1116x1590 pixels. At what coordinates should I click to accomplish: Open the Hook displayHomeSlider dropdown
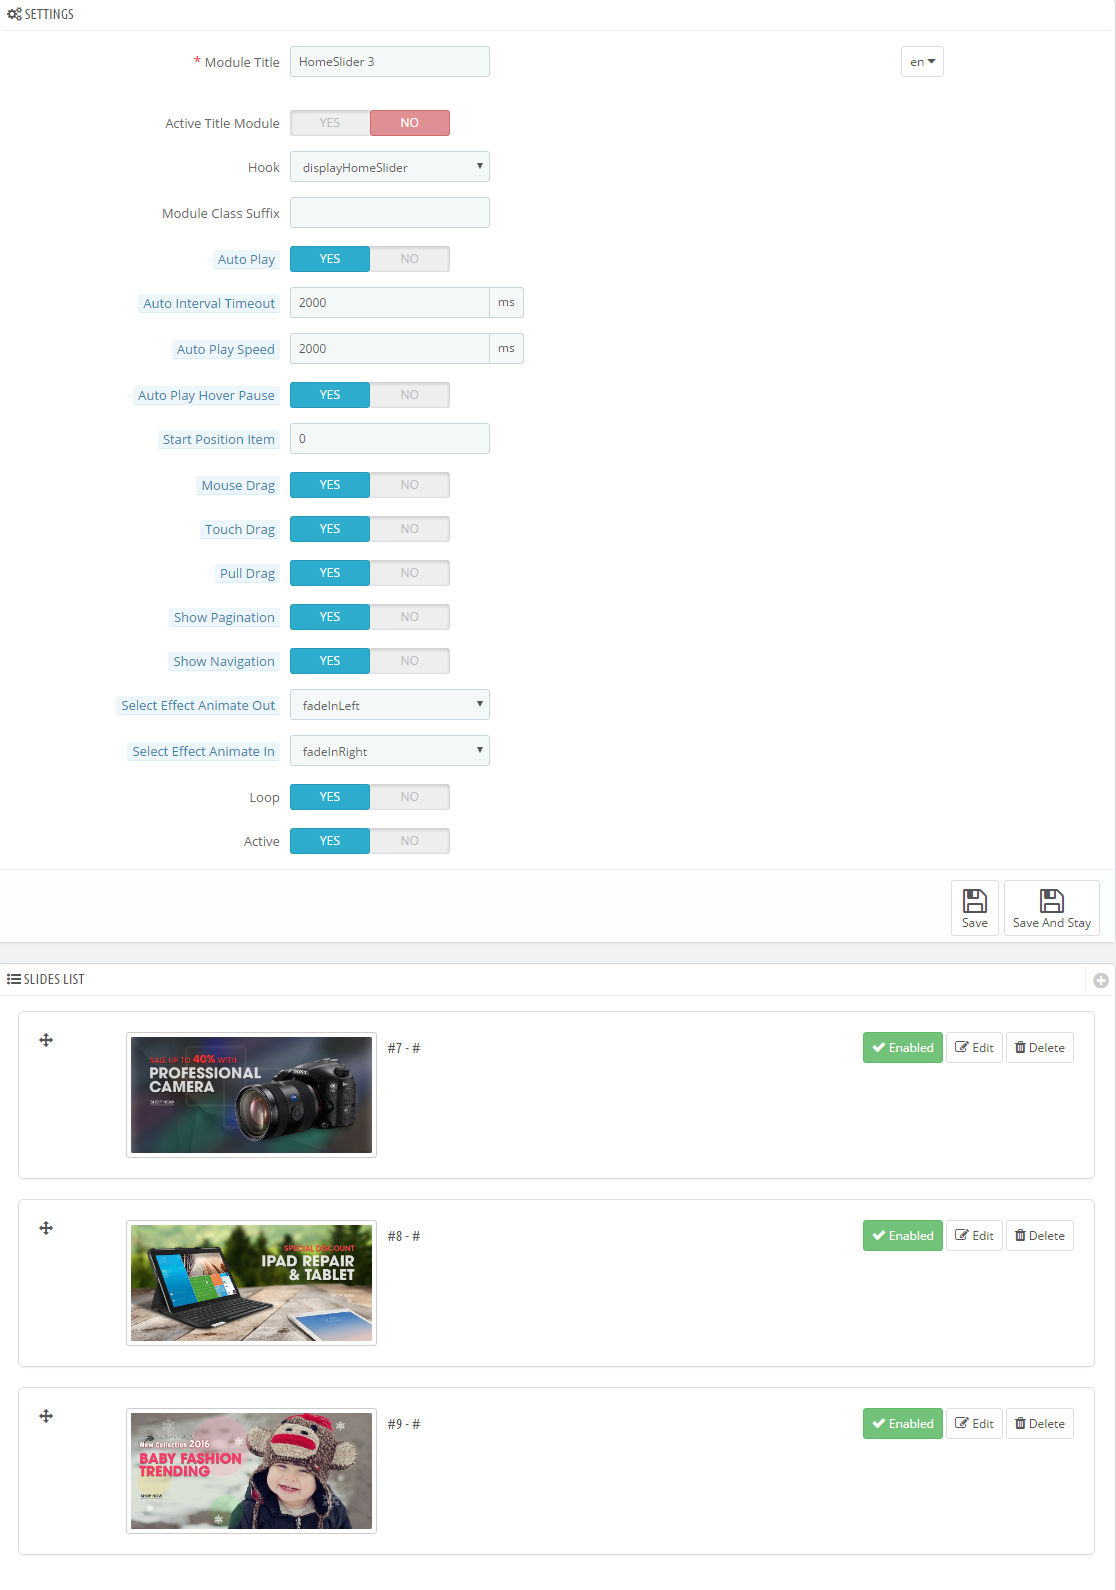tap(389, 167)
